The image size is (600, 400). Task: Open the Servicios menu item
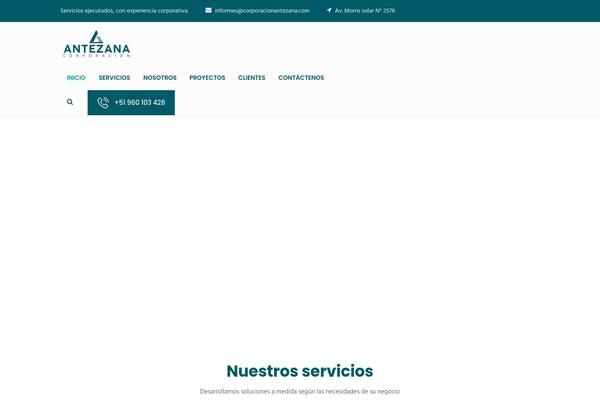114,78
